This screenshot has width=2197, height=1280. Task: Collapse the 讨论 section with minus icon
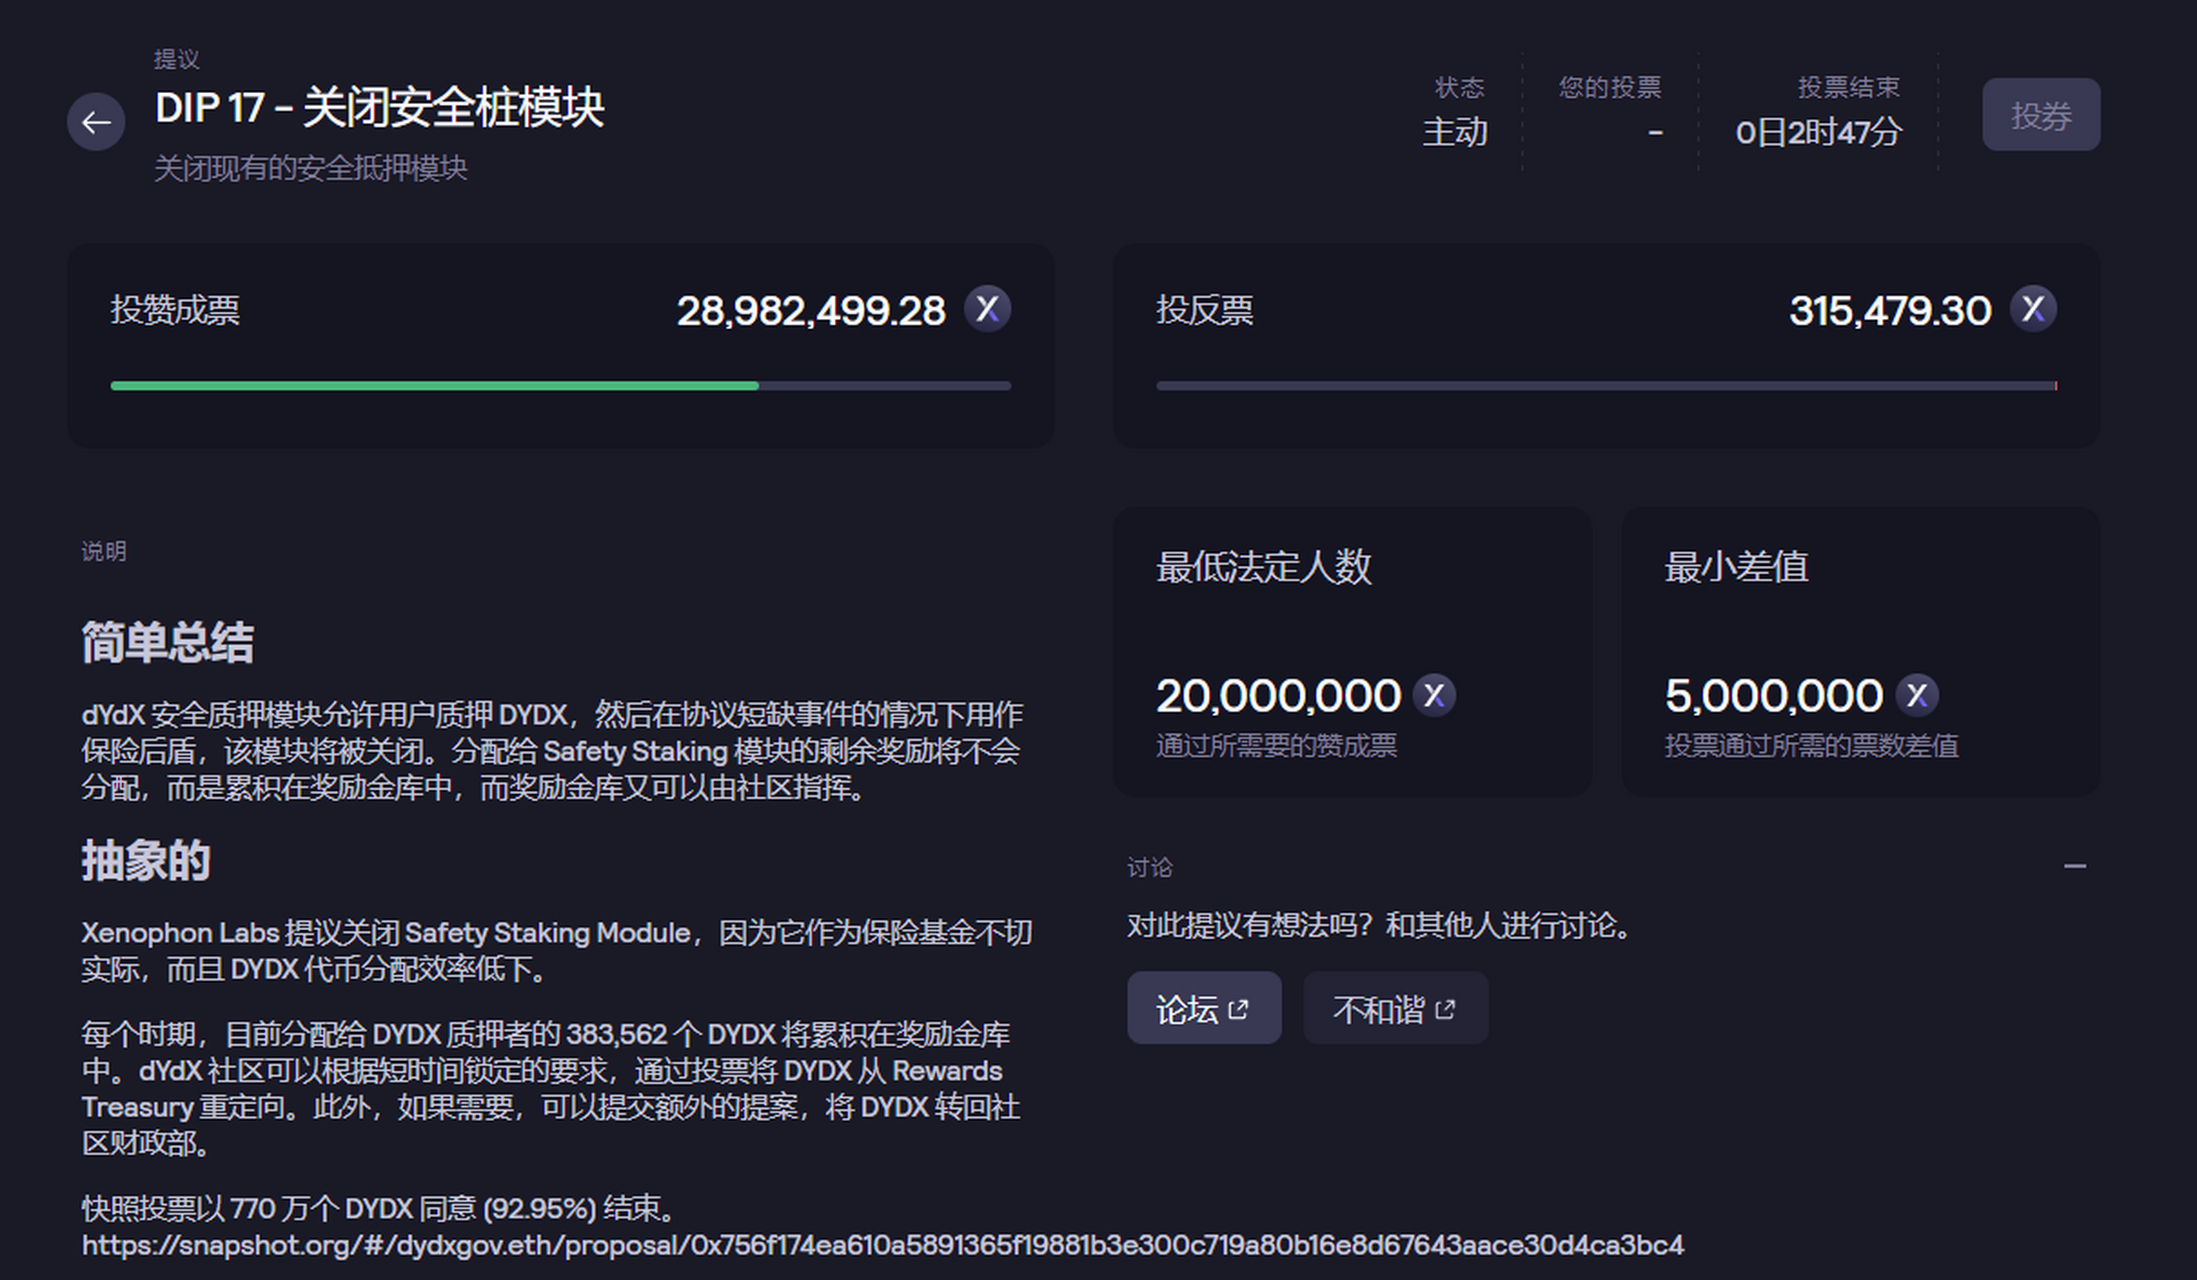[x=2075, y=866]
